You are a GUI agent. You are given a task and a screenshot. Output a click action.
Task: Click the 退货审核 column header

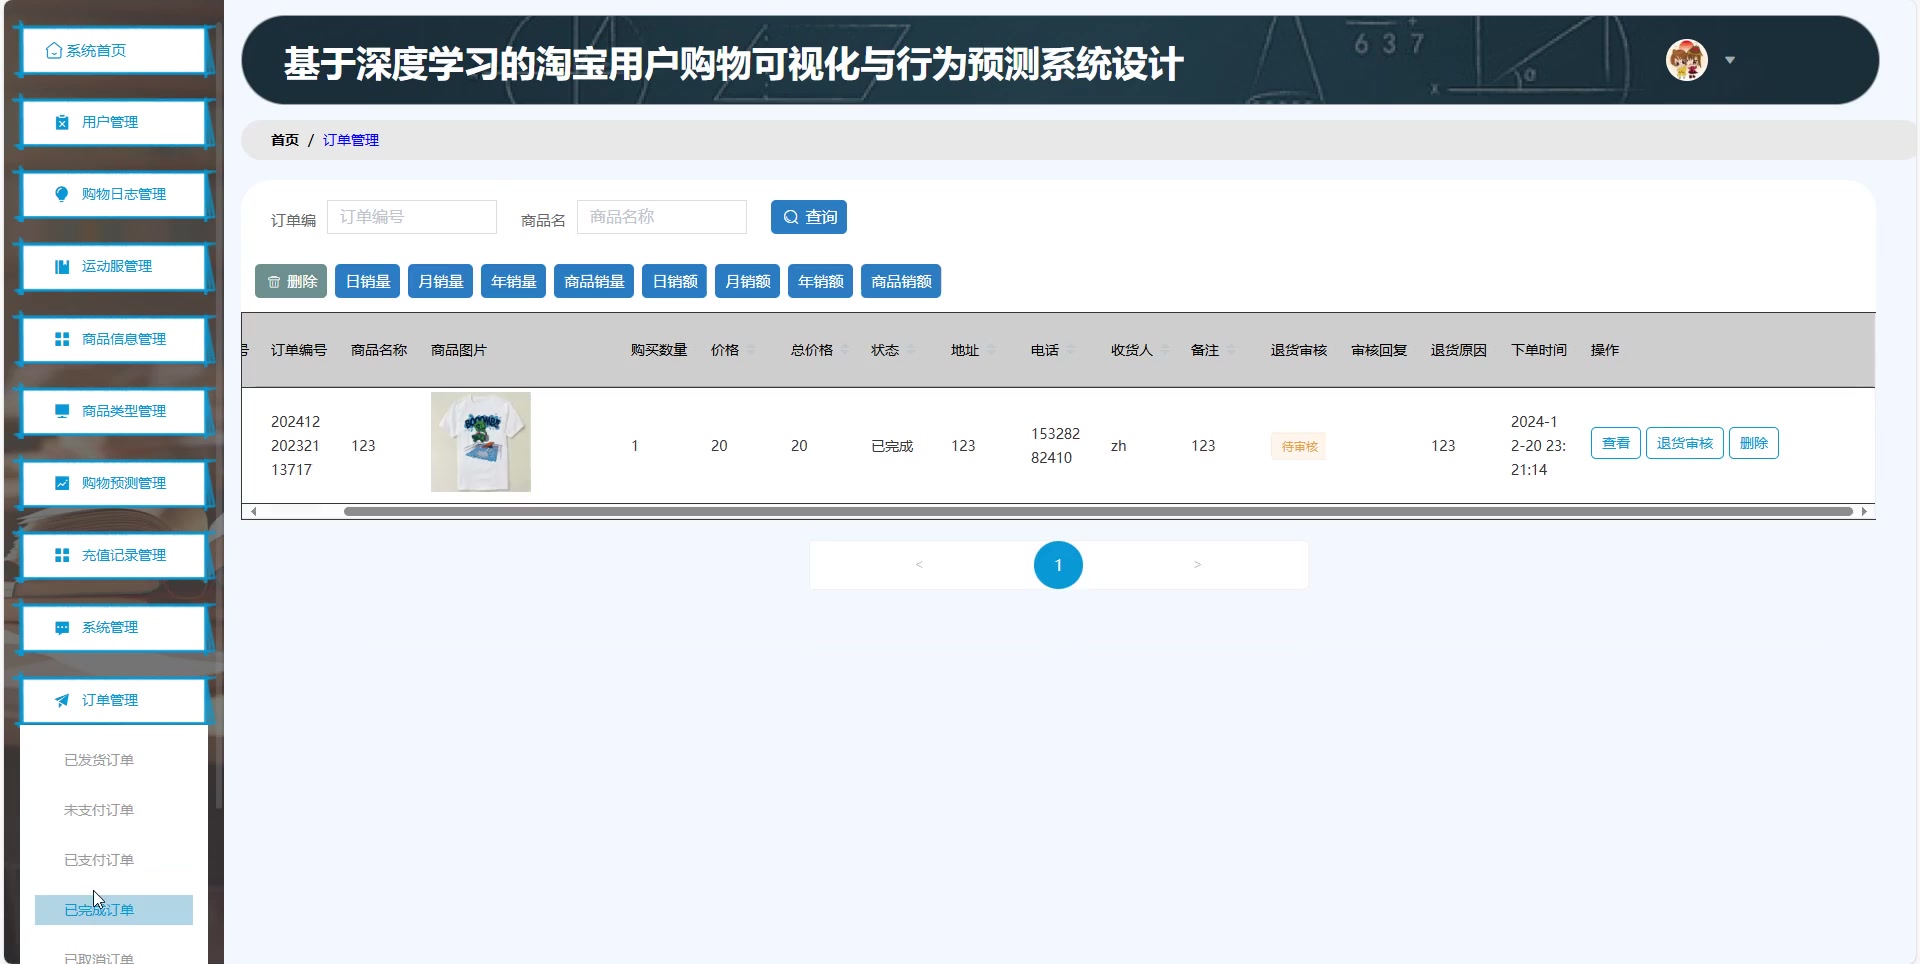pos(1299,350)
